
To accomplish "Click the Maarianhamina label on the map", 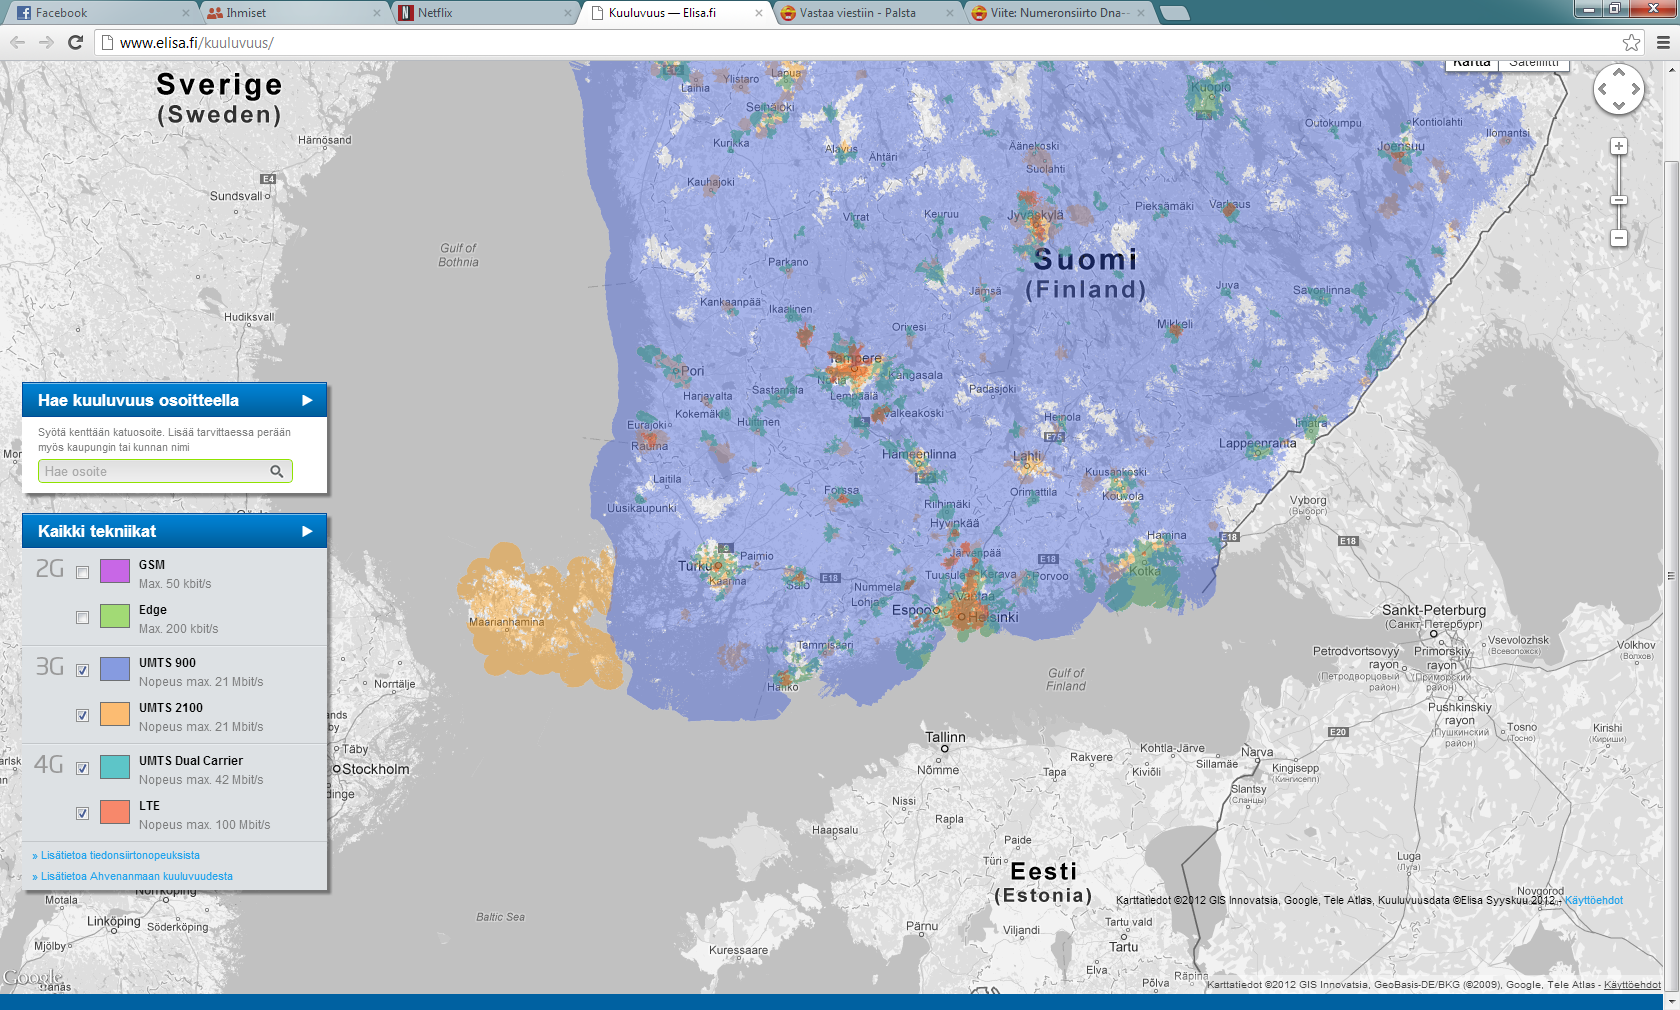I will 507,622.
